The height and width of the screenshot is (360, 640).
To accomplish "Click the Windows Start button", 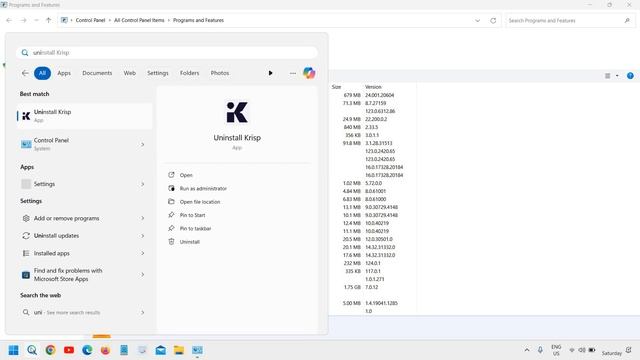I will click(x=13, y=350).
